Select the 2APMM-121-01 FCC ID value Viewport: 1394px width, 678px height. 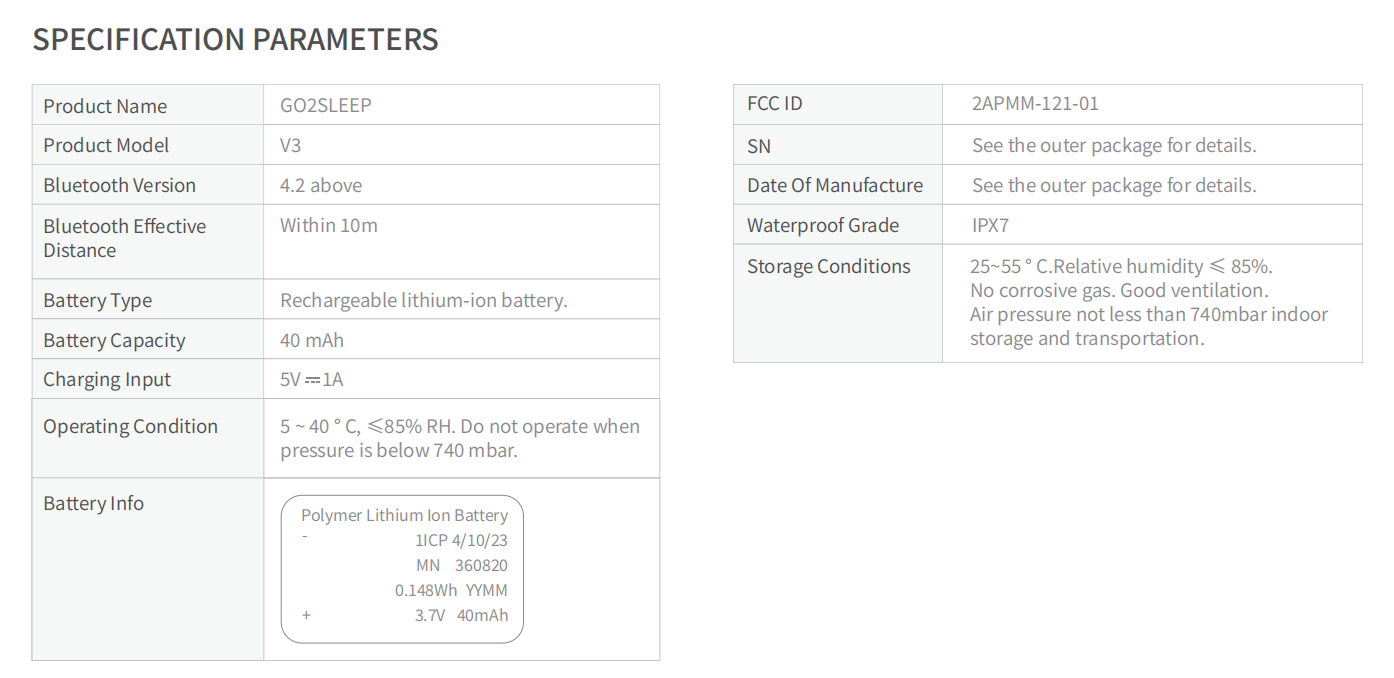(1035, 103)
